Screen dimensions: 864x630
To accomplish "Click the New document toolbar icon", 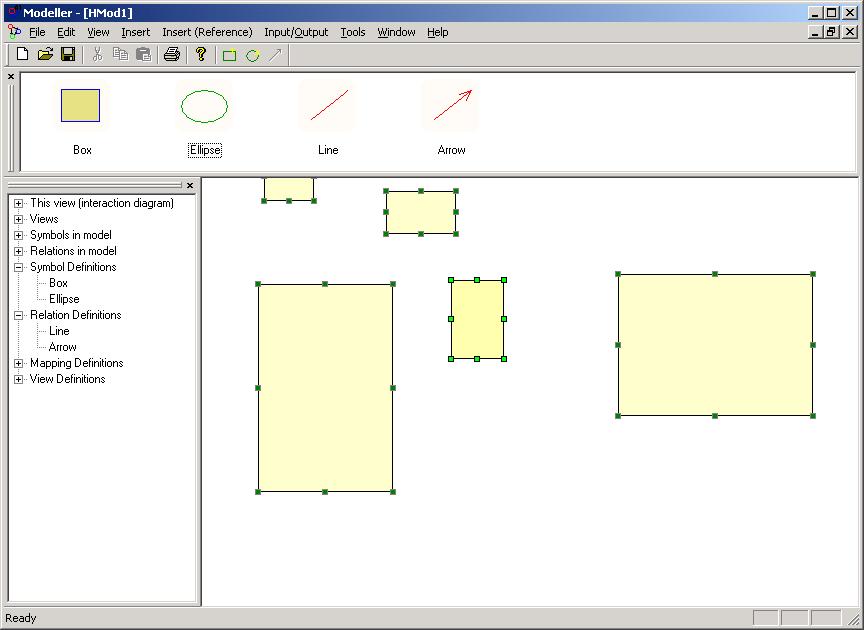I will 23,54.
